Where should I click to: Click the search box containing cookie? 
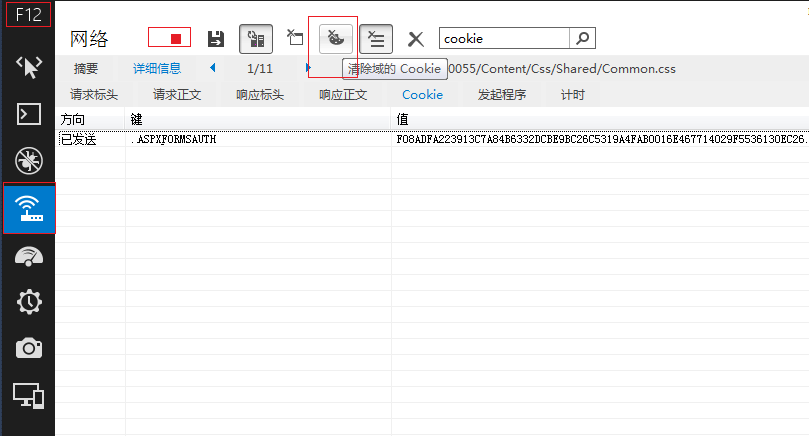[x=504, y=39]
